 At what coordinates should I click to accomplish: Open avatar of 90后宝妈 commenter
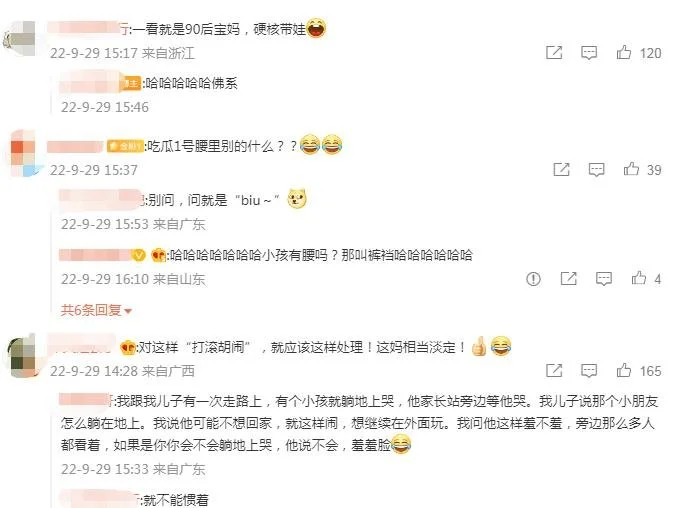point(20,38)
